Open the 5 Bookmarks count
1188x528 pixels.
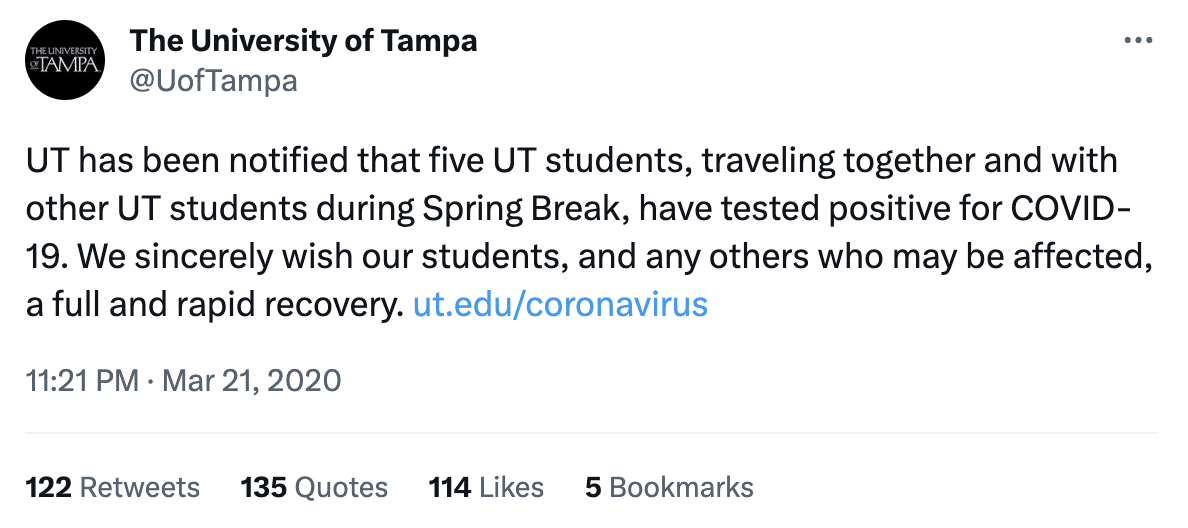coord(669,487)
